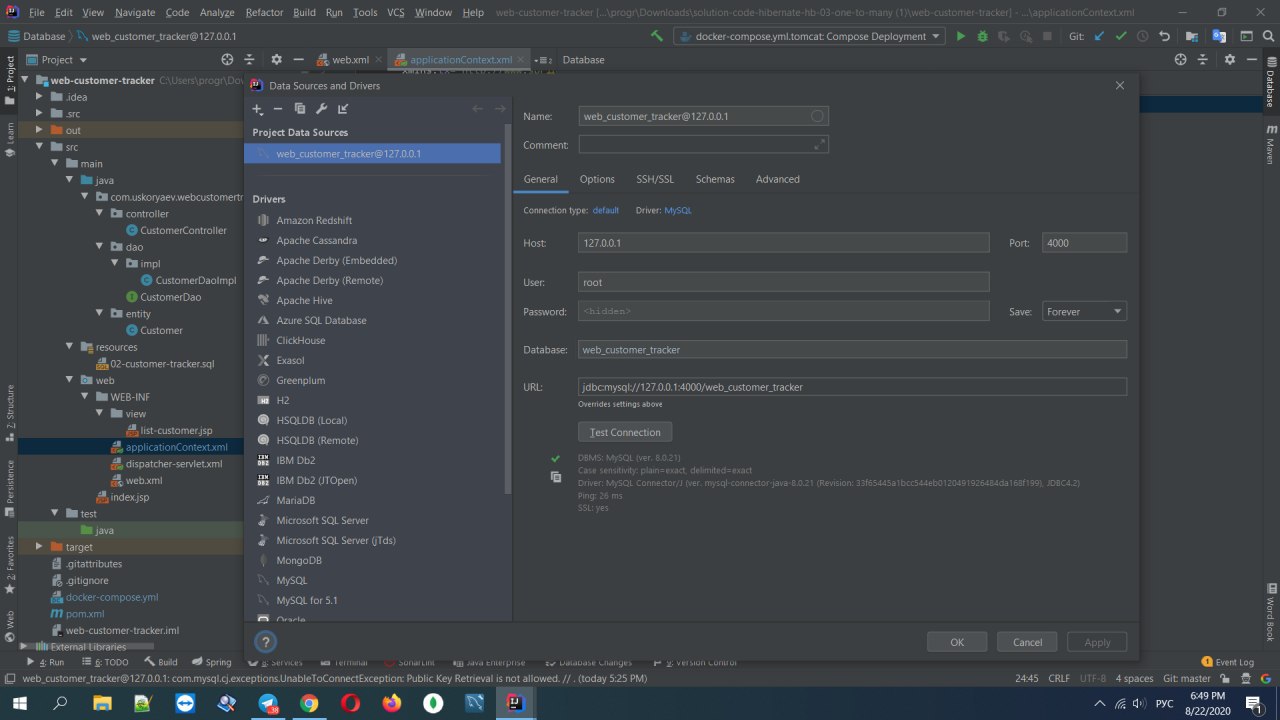
Task: Hide the Project tool window
Action: [298, 60]
